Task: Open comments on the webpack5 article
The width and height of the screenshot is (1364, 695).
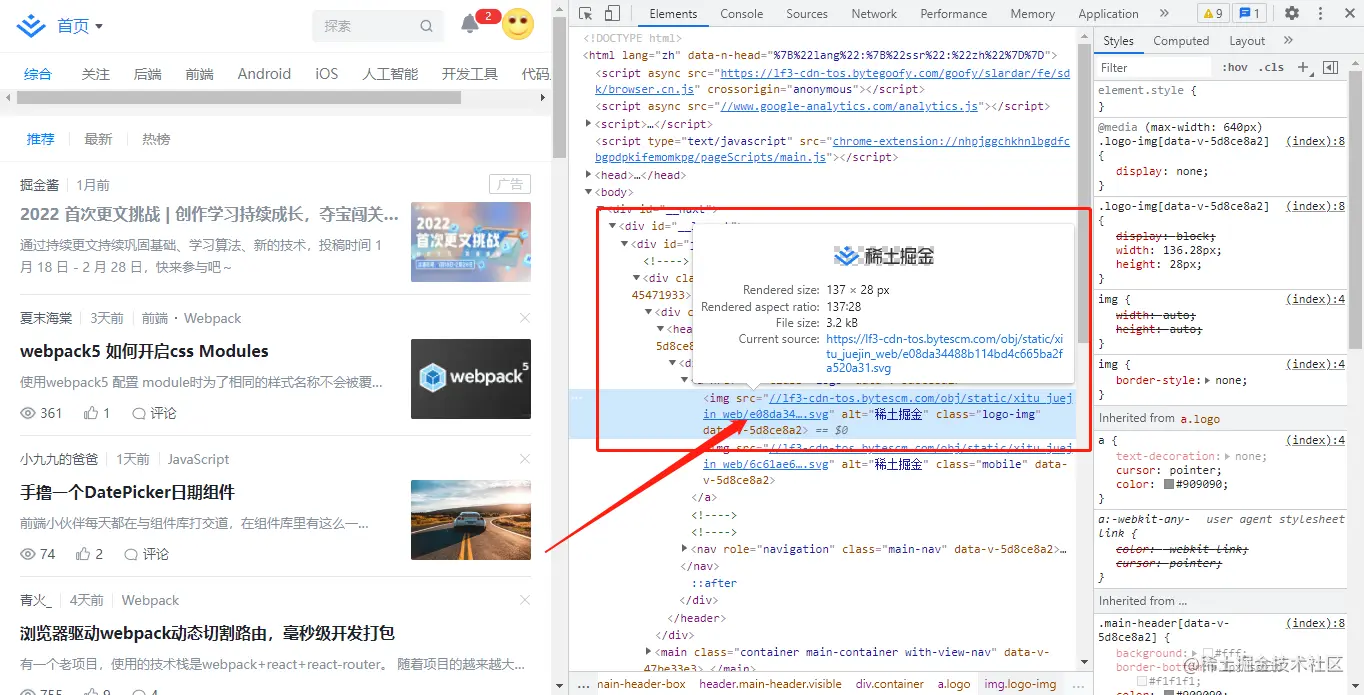Action: click(x=154, y=413)
